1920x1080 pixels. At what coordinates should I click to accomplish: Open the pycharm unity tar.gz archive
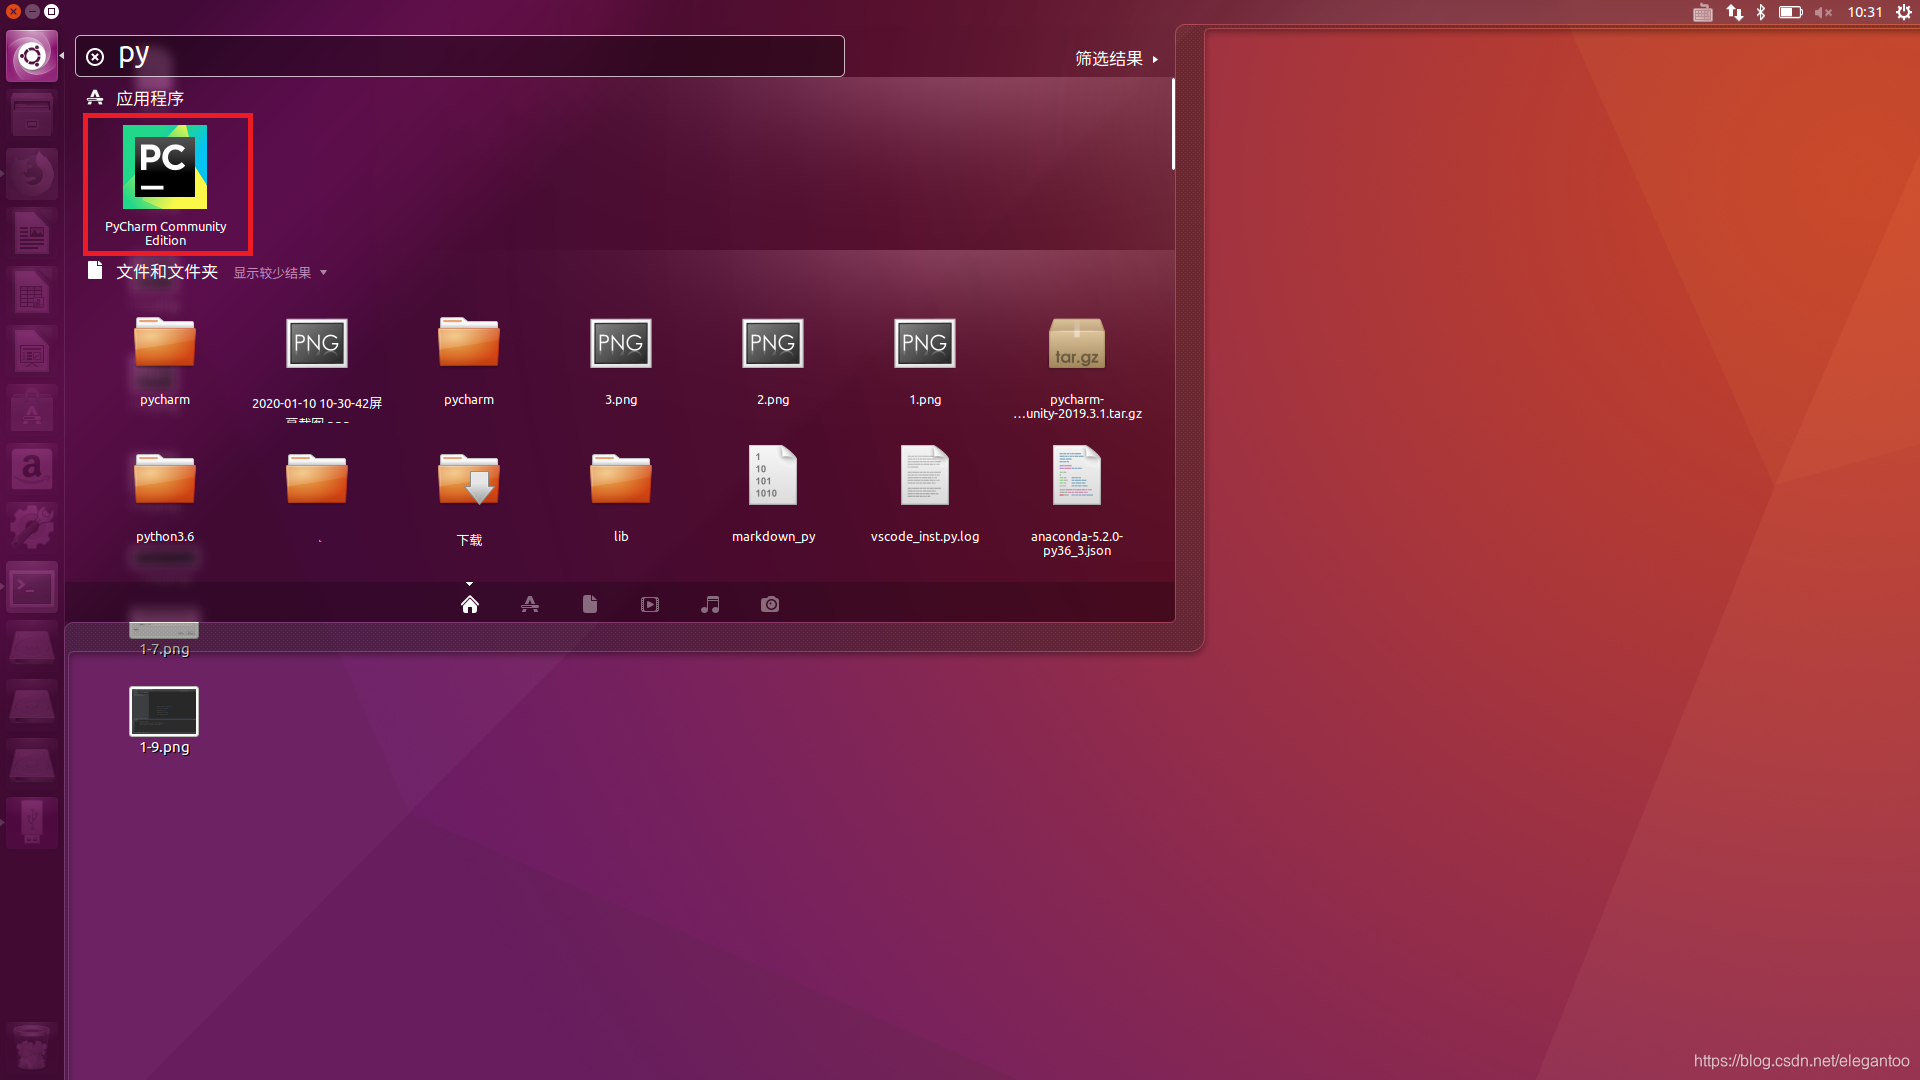1077,367
